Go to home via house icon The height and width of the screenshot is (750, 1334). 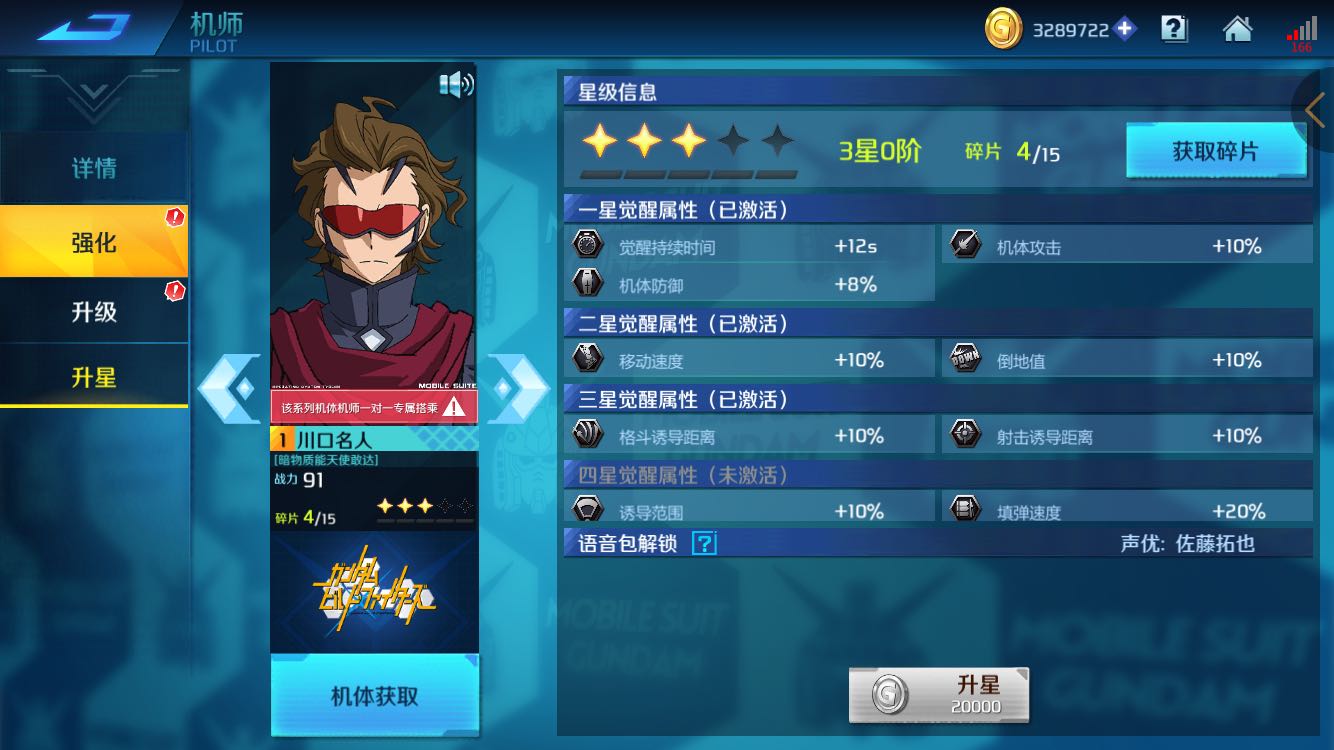[1237, 29]
